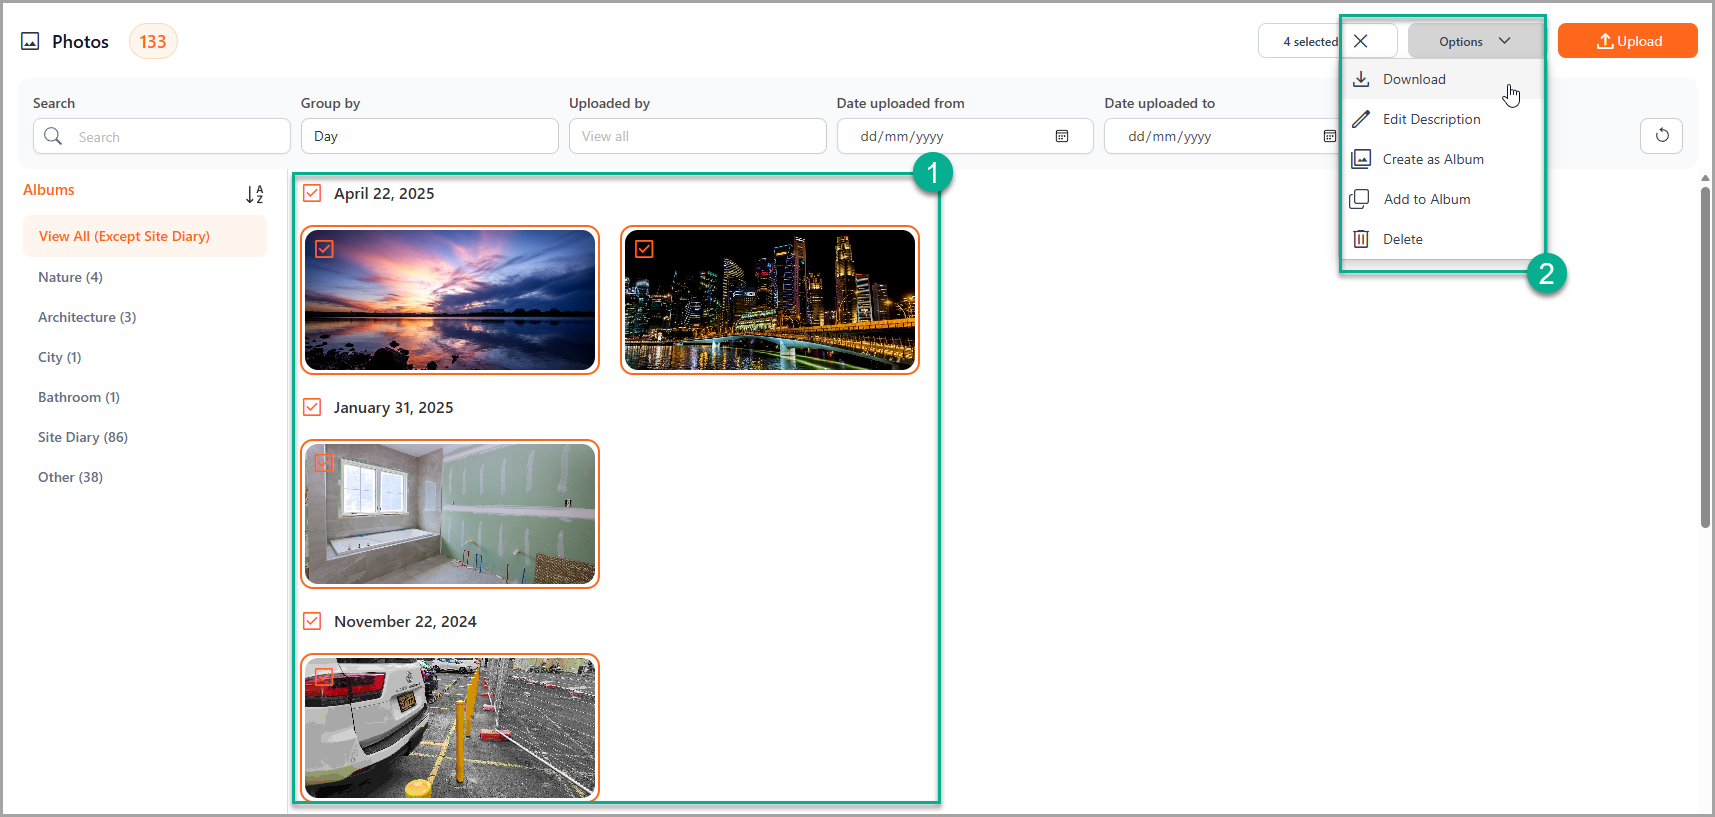Open the Site Diary album
The width and height of the screenshot is (1715, 817).
pyautogui.click(x=83, y=437)
